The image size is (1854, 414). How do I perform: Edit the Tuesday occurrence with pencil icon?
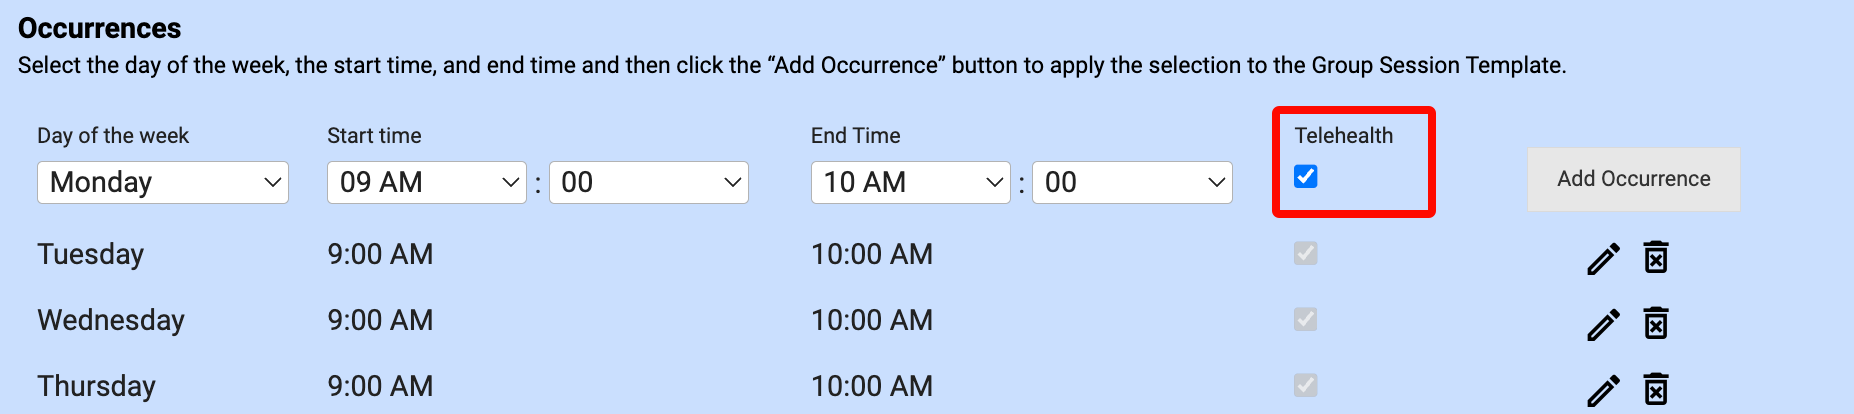point(1603,259)
